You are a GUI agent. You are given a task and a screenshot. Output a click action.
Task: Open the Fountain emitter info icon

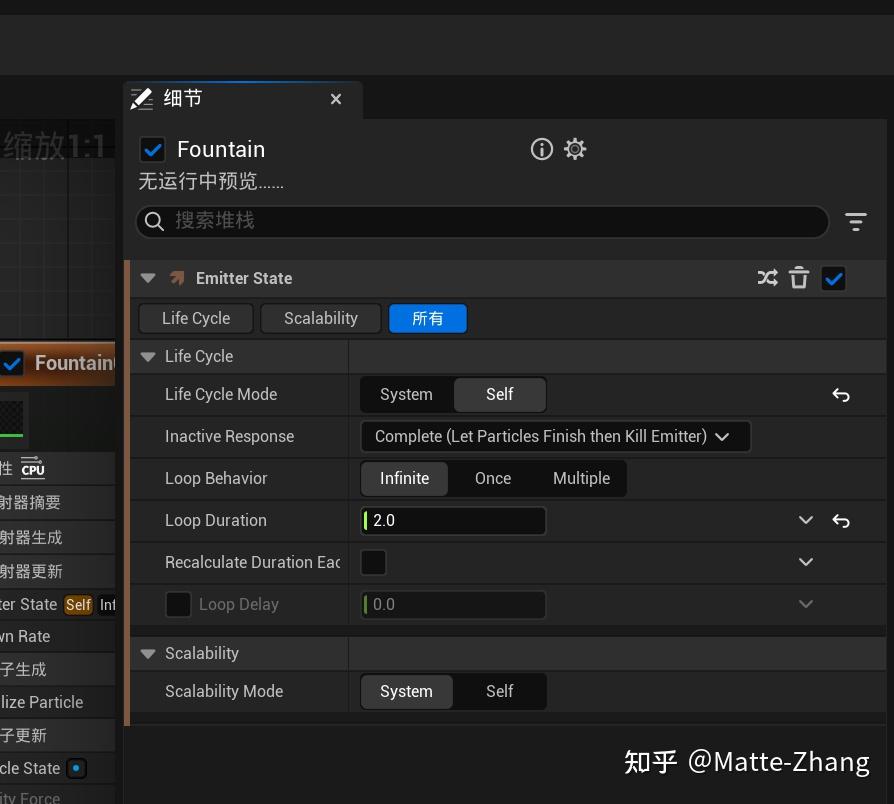pyautogui.click(x=541, y=148)
